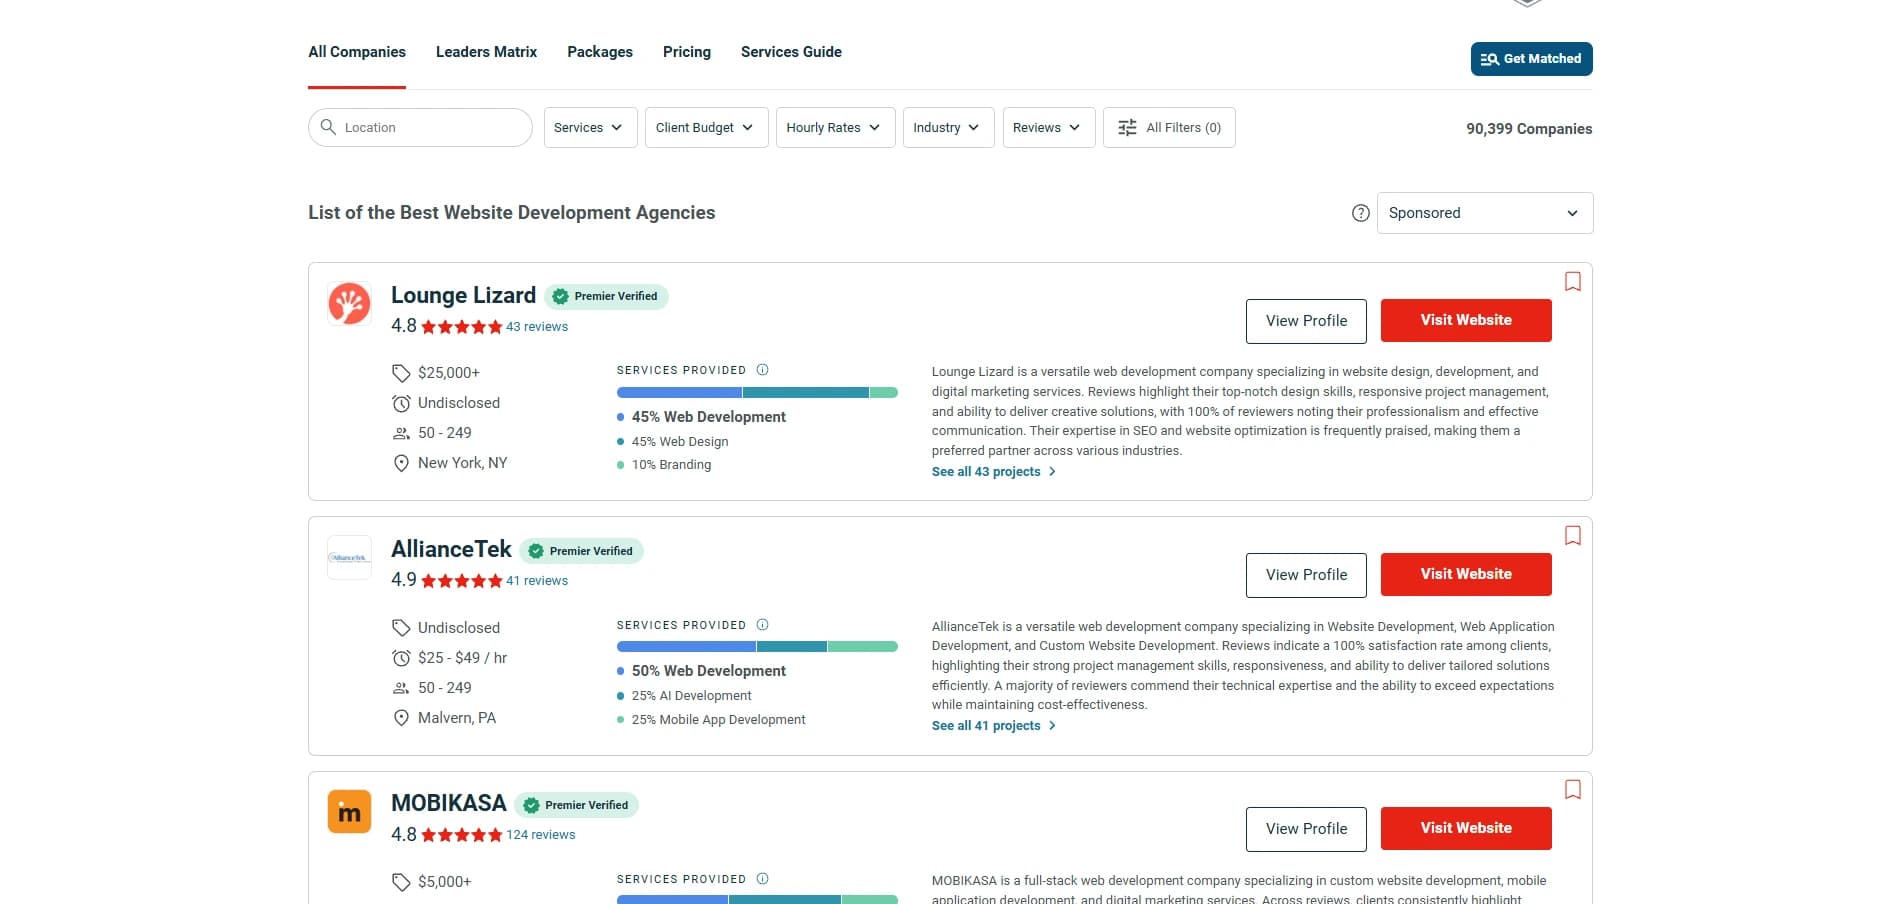Select 45% Web Design service entry

680,442
